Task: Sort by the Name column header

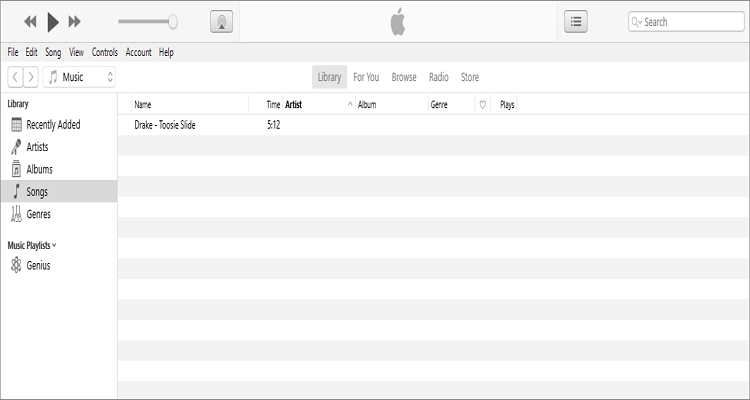Action: pos(190,104)
